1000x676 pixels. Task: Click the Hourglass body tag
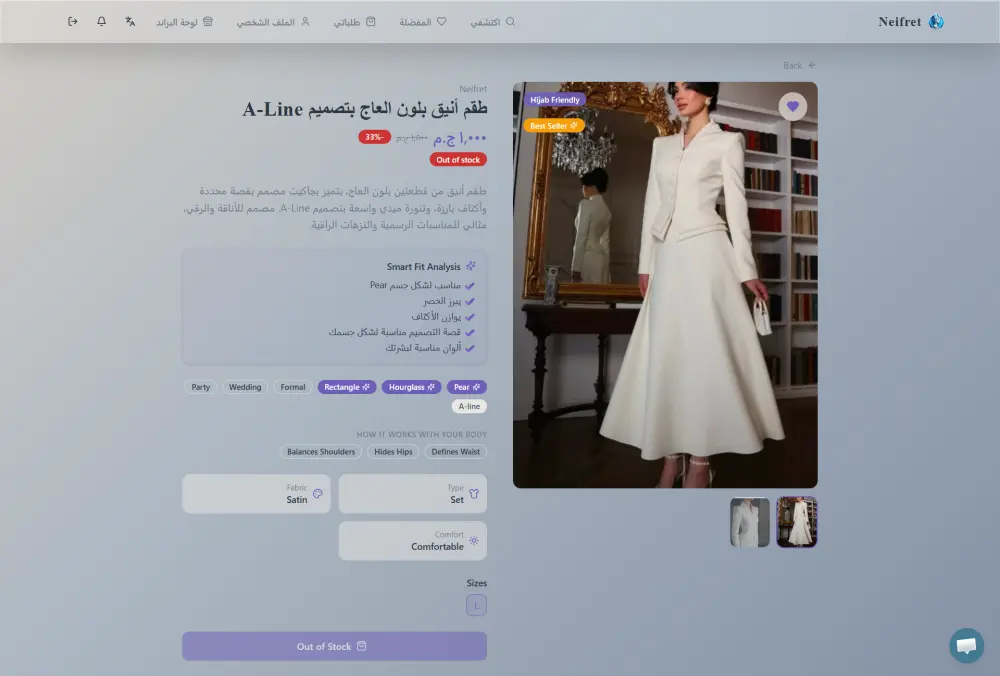click(x=411, y=387)
